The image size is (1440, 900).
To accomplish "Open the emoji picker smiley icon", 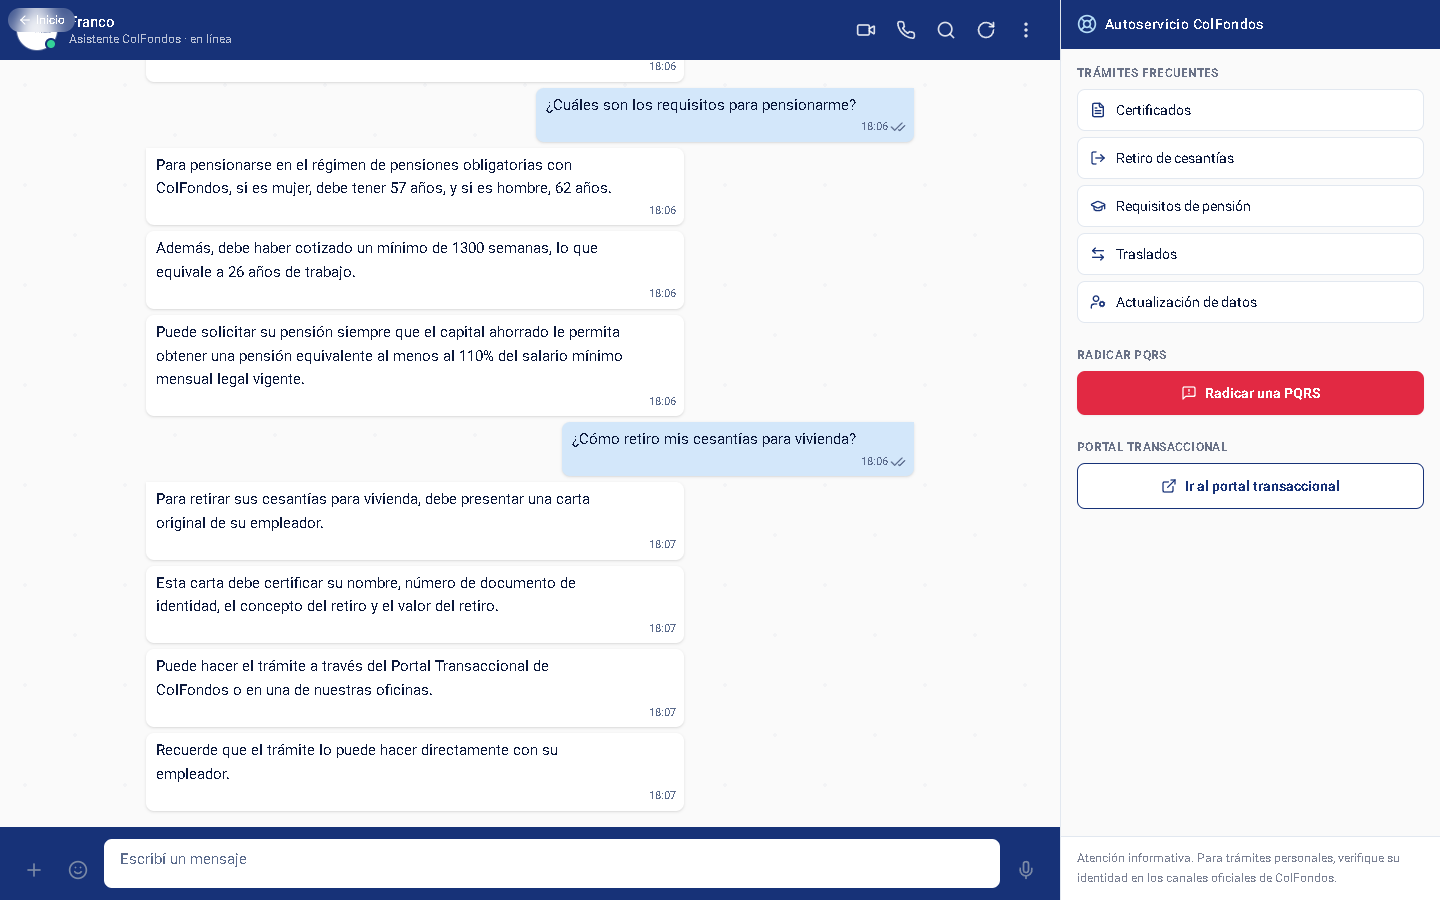I will pos(78,870).
